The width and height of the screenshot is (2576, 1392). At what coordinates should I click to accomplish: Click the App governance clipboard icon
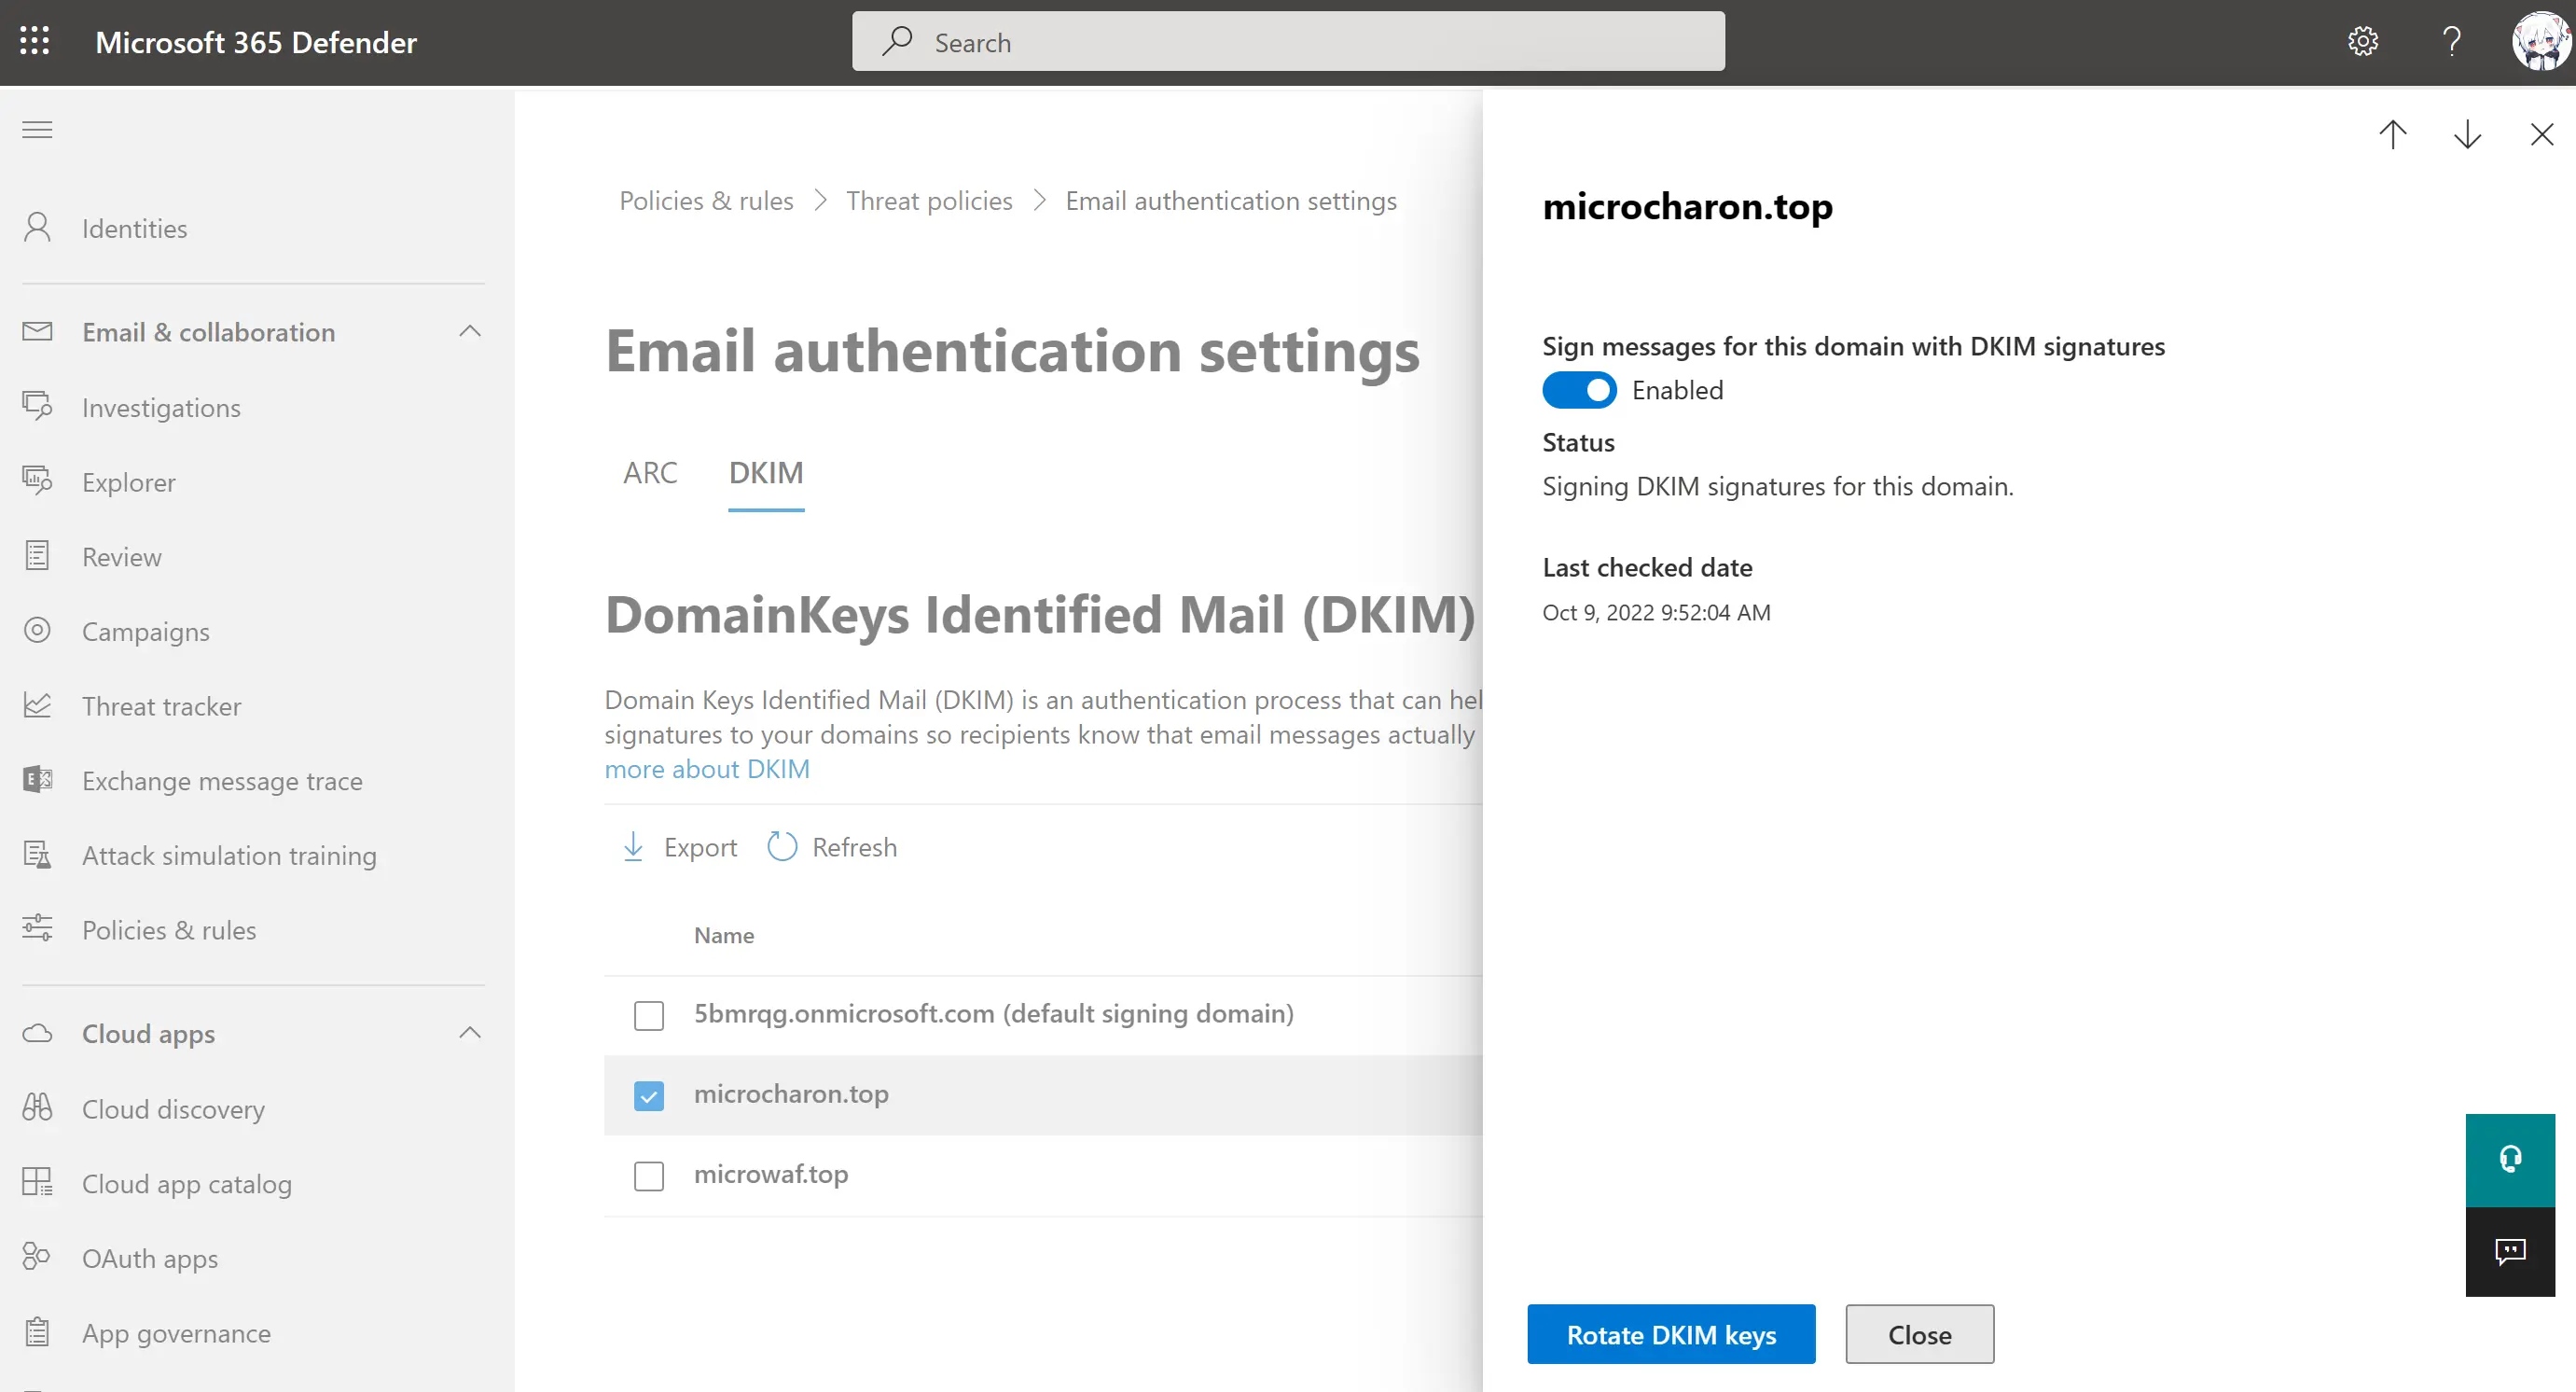pyautogui.click(x=37, y=1332)
